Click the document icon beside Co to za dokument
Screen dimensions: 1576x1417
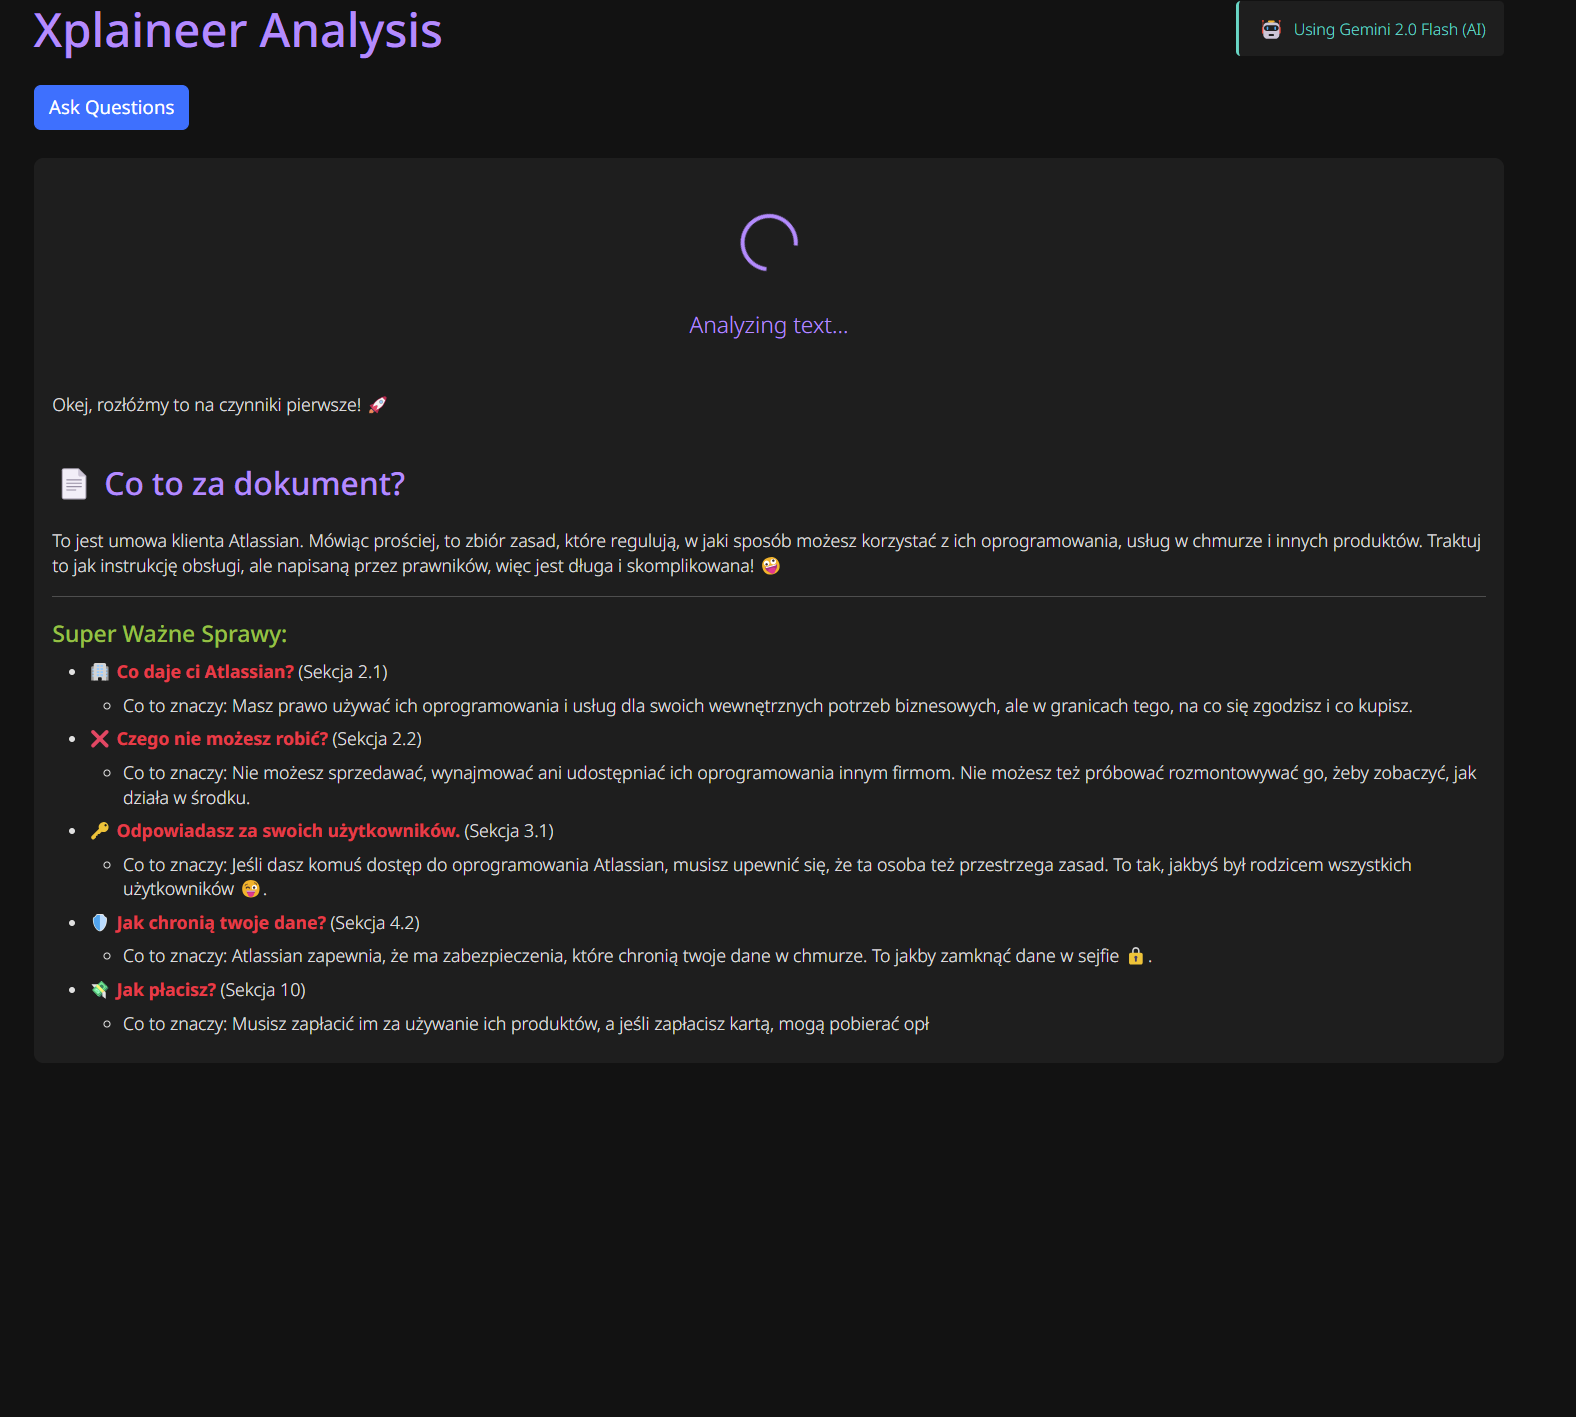(x=74, y=484)
